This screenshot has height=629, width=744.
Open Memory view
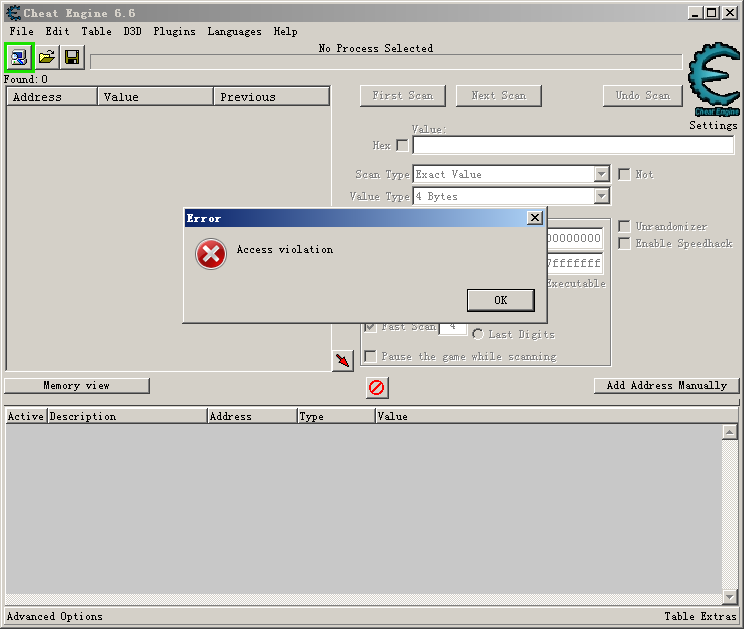click(76, 386)
